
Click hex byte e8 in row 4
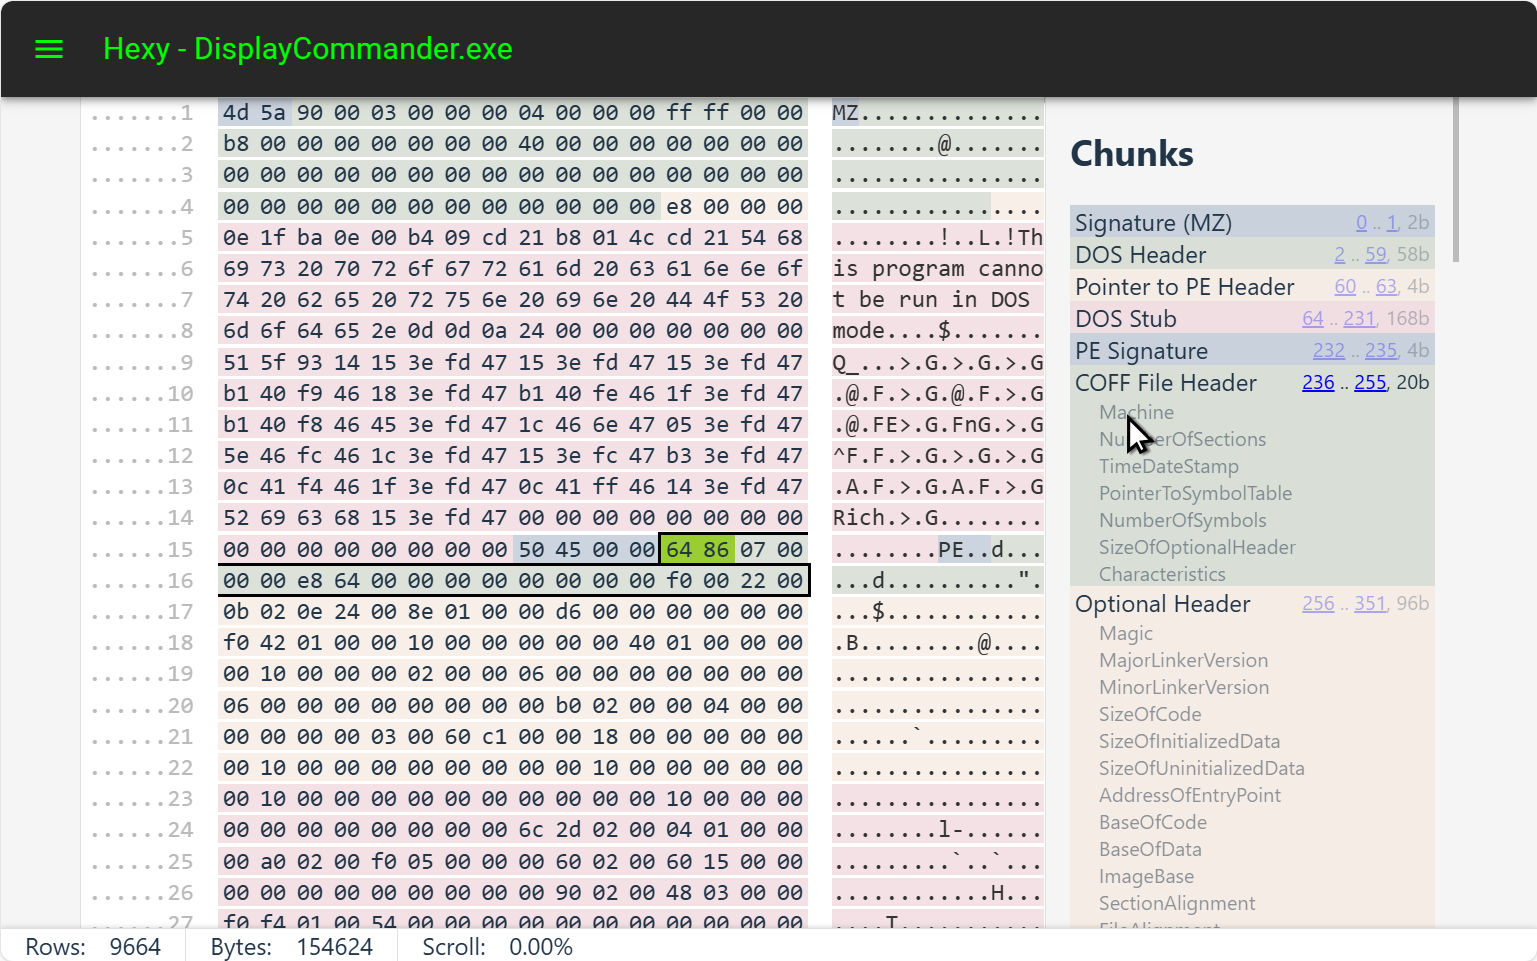coord(679,206)
